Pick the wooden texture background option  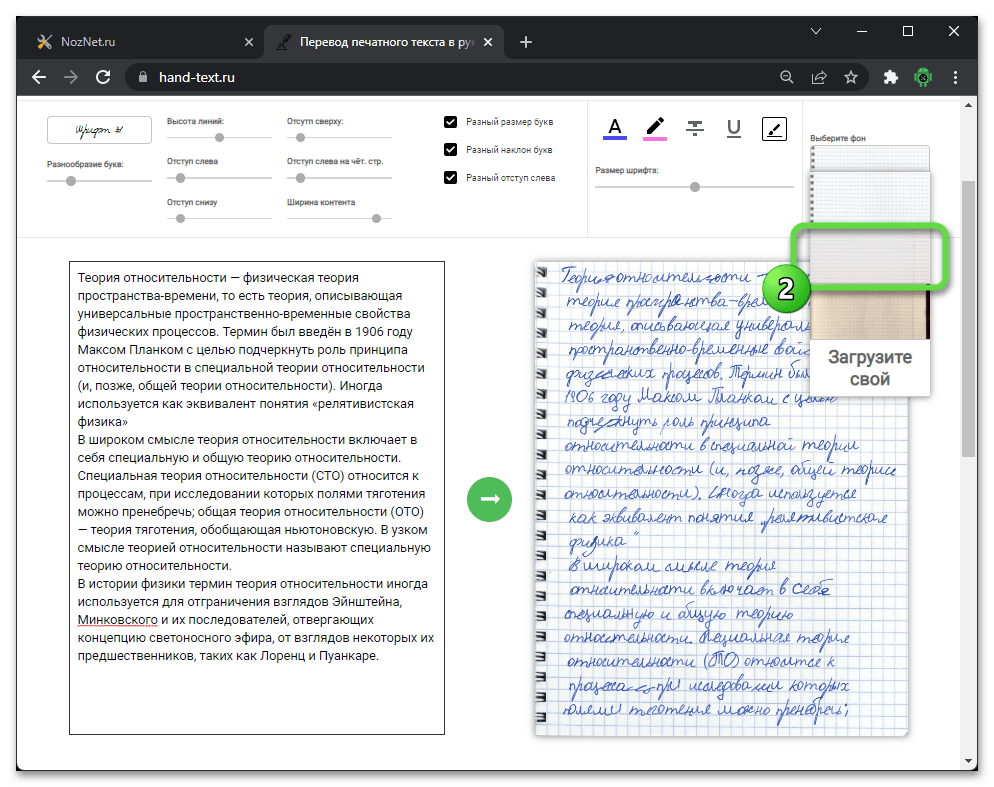point(868,313)
